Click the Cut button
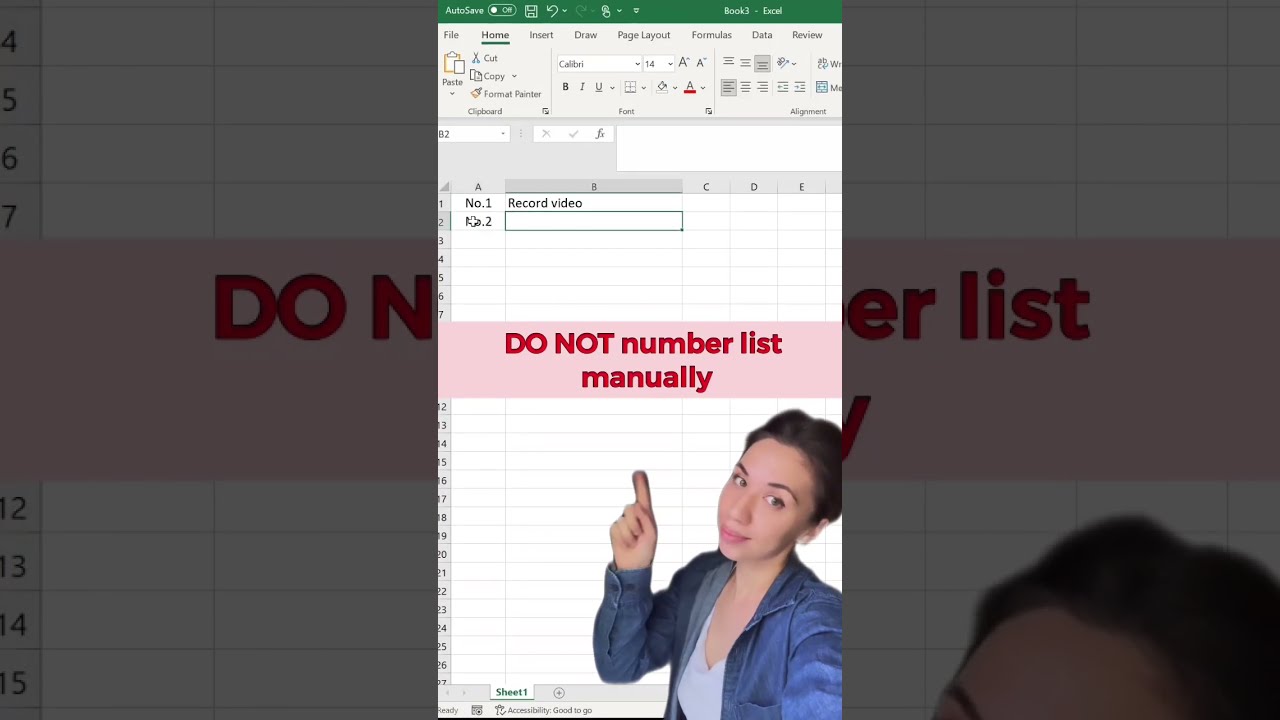The width and height of the screenshot is (1280, 720). click(485, 58)
